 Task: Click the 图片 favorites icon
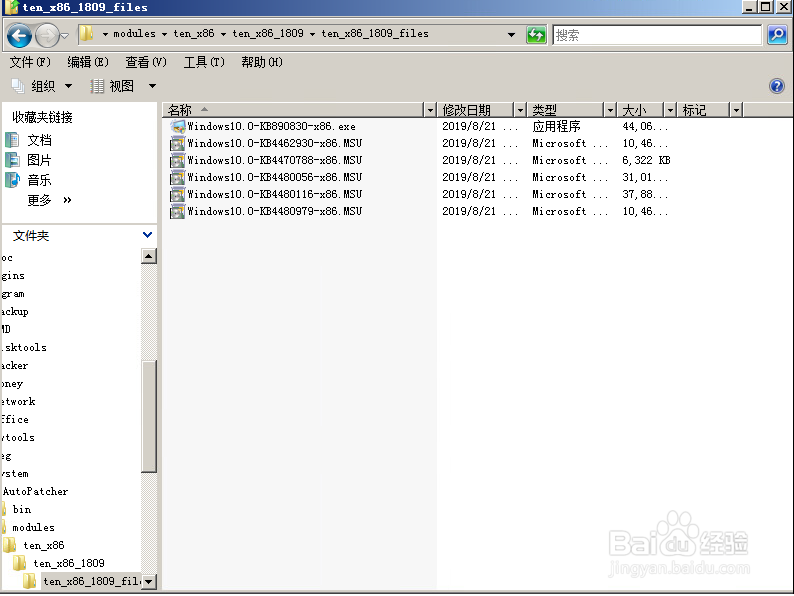[x=12, y=160]
